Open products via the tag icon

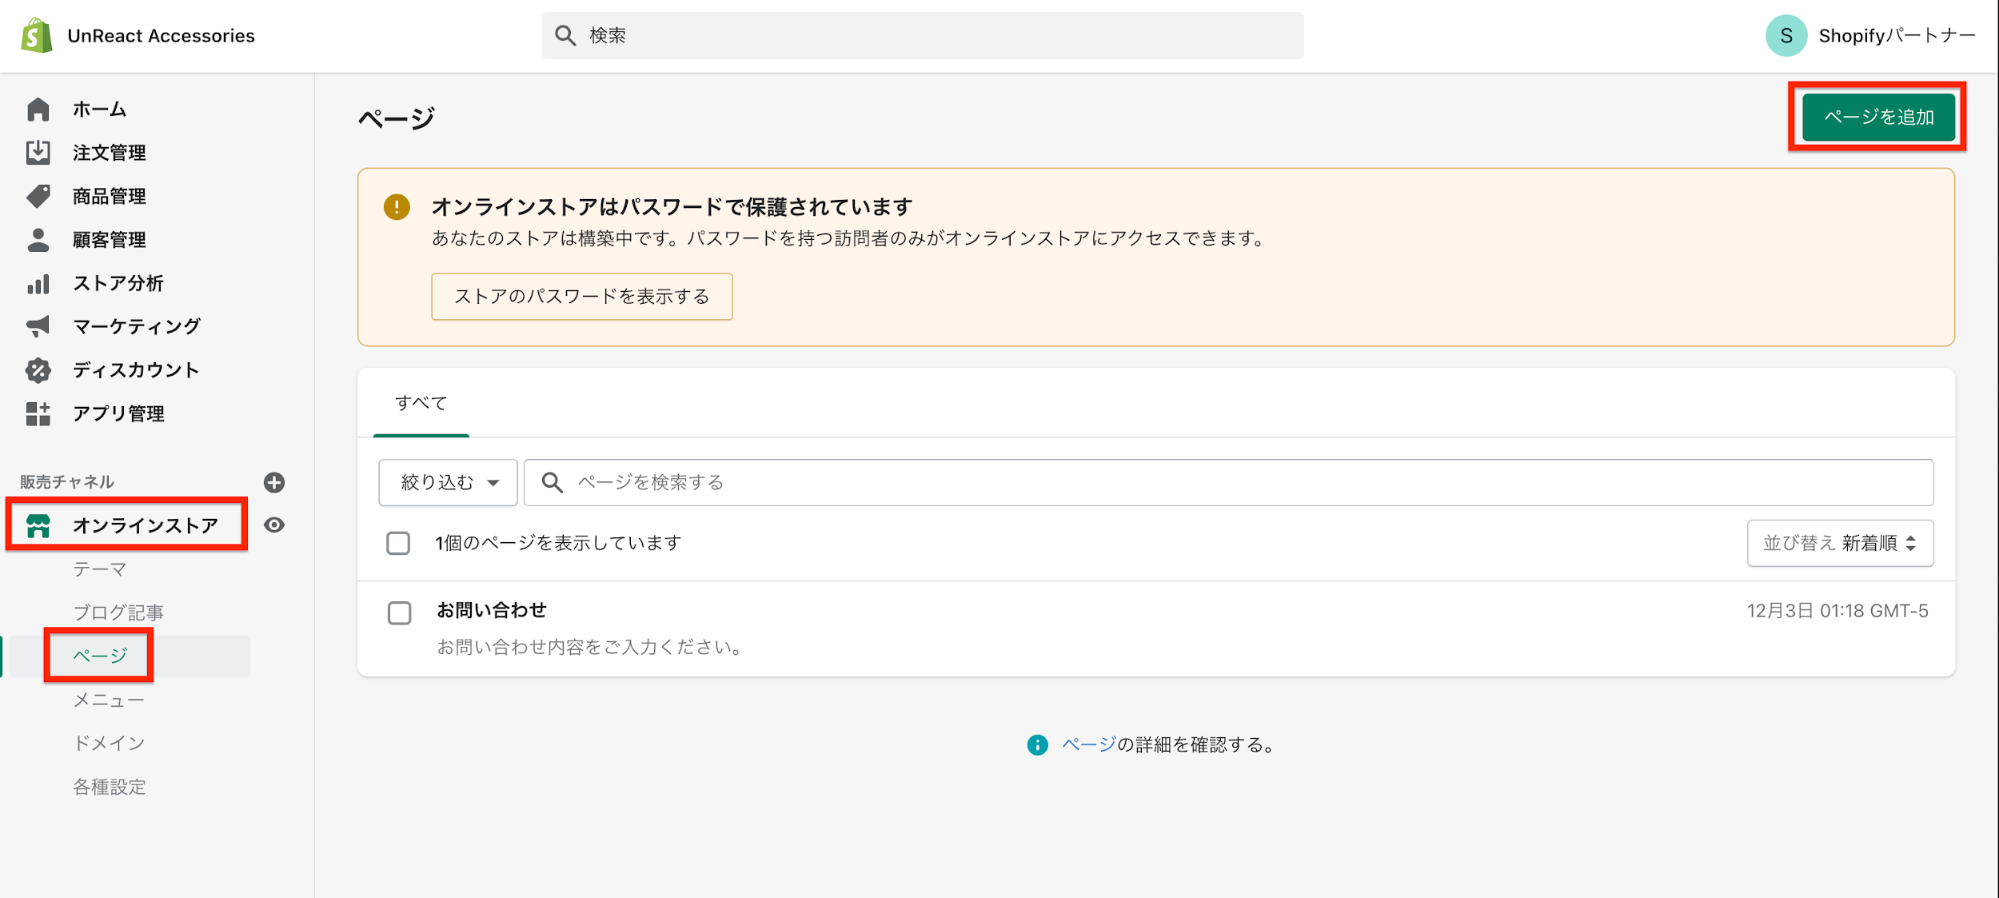tap(38, 196)
